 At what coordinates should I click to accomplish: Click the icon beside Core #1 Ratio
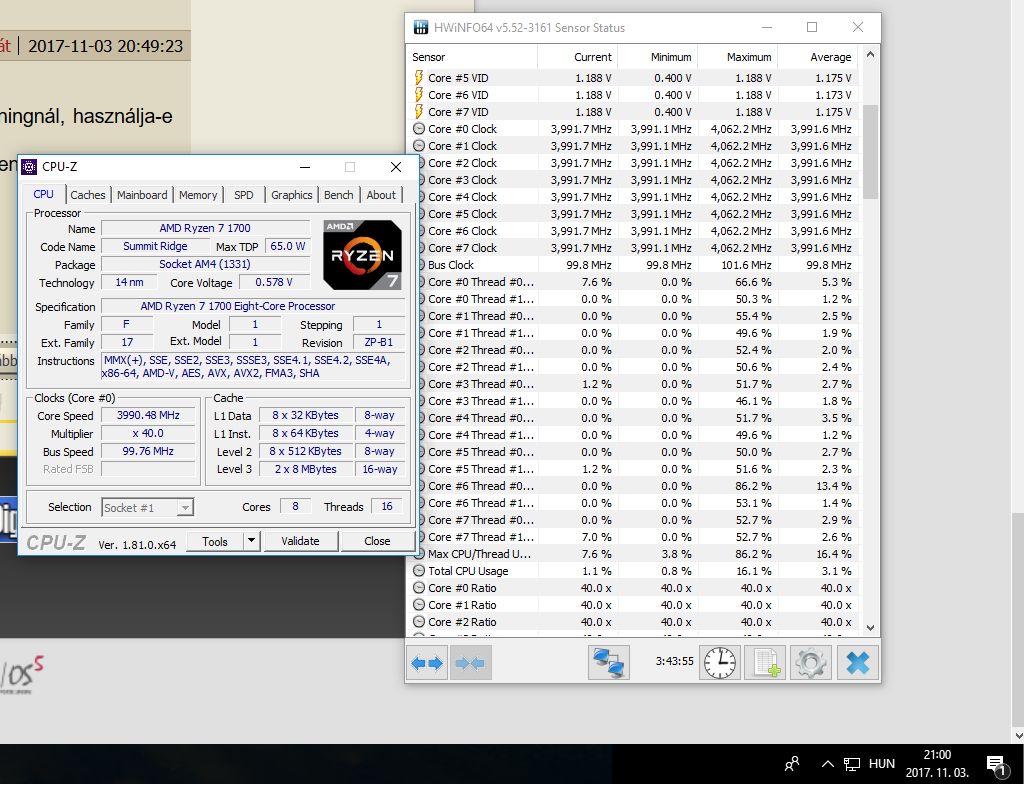tap(419, 604)
